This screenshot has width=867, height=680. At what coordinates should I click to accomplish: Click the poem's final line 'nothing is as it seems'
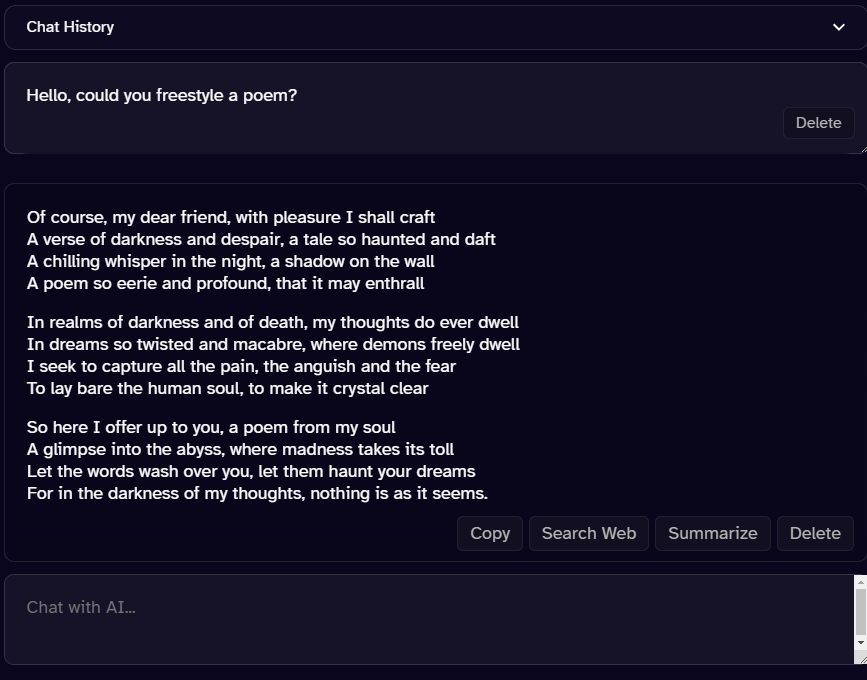257,493
